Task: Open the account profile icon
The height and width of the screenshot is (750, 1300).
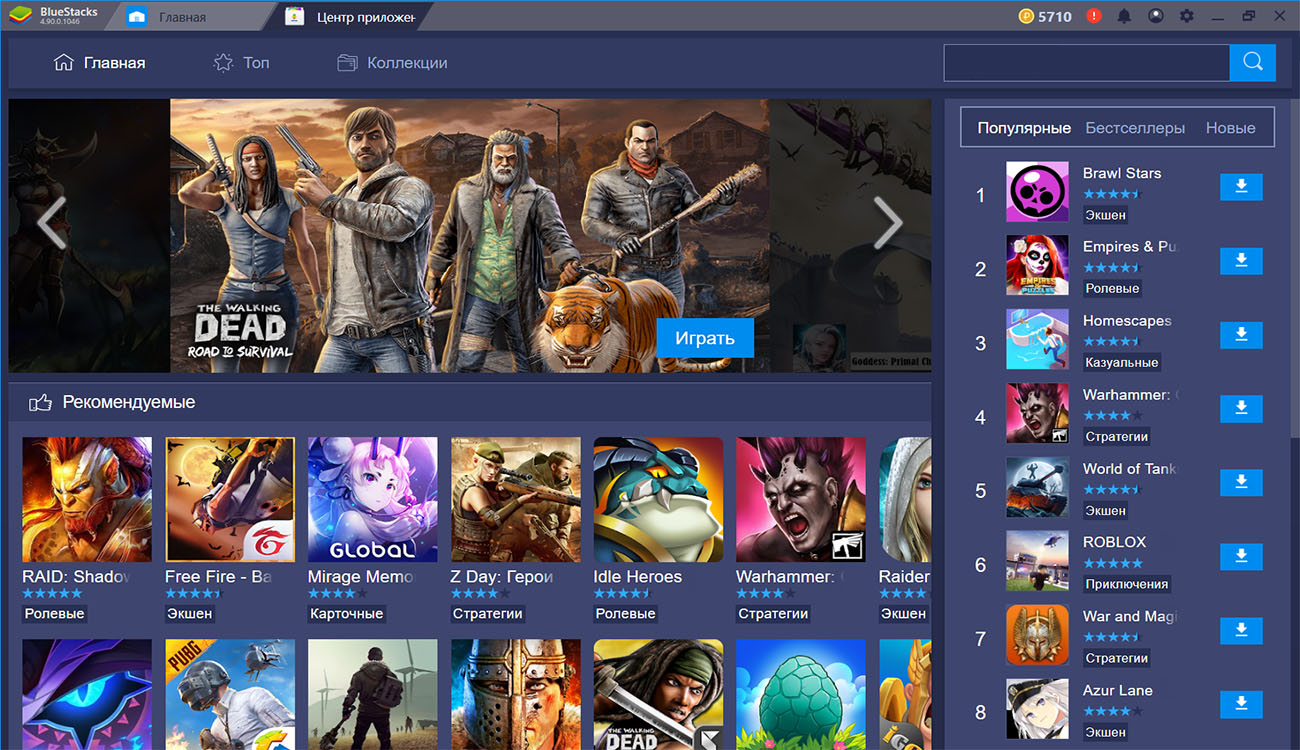Action: (x=1155, y=16)
